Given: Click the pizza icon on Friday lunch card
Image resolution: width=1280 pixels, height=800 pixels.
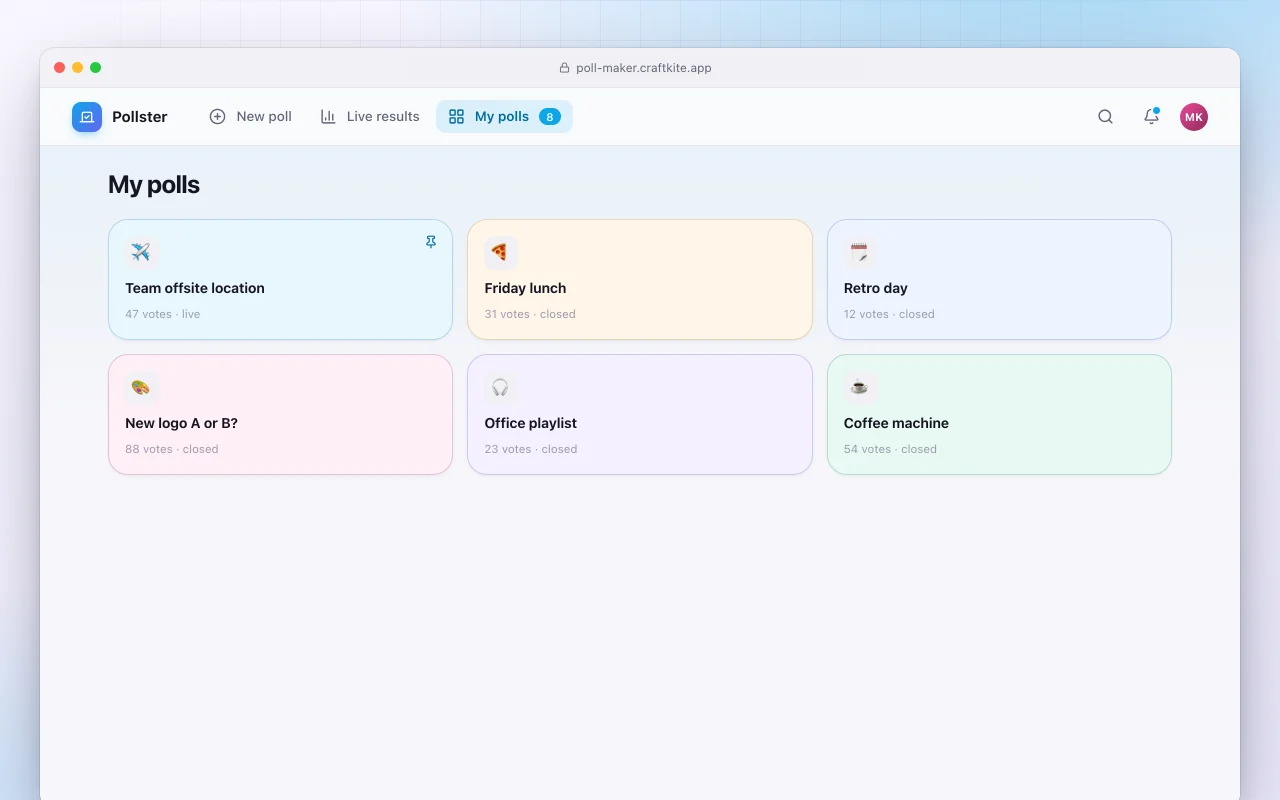Looking at the screenshot, I should click(x=500, y=252).
